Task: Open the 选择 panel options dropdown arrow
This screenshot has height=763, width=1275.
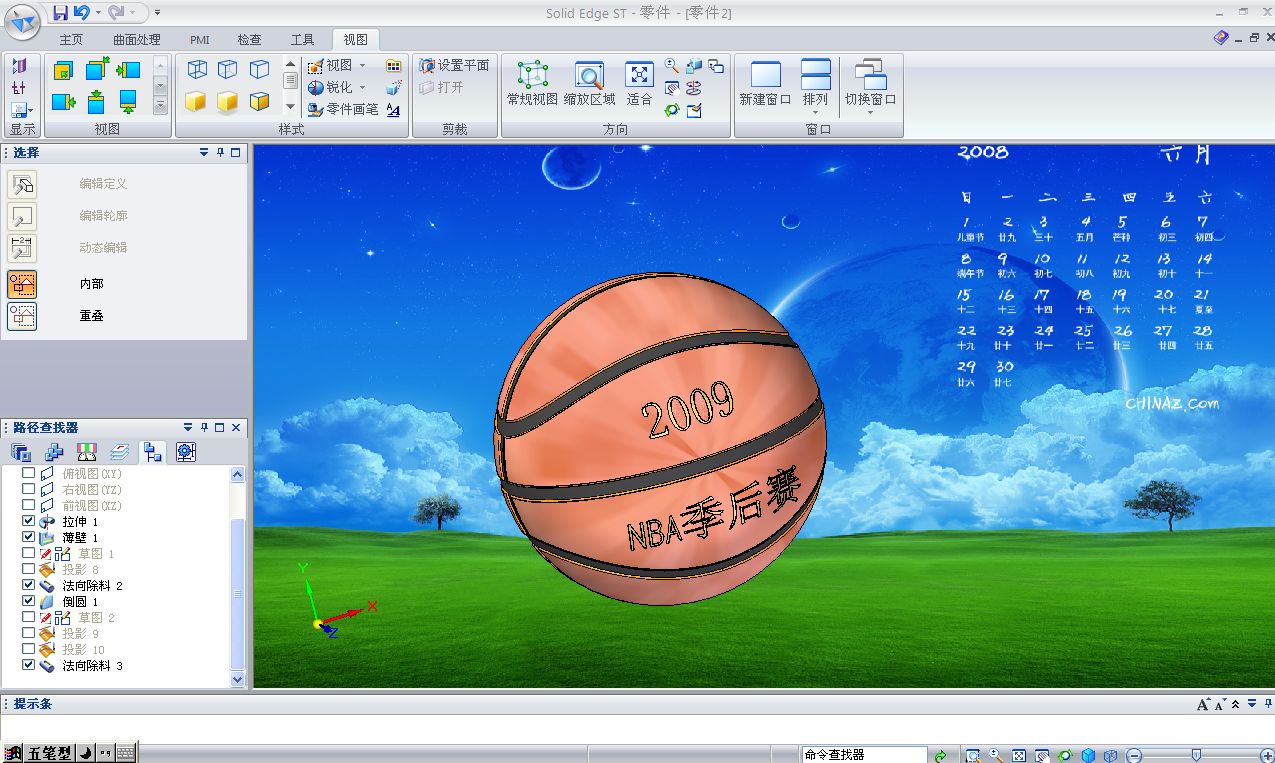Action: click(204, 153)
